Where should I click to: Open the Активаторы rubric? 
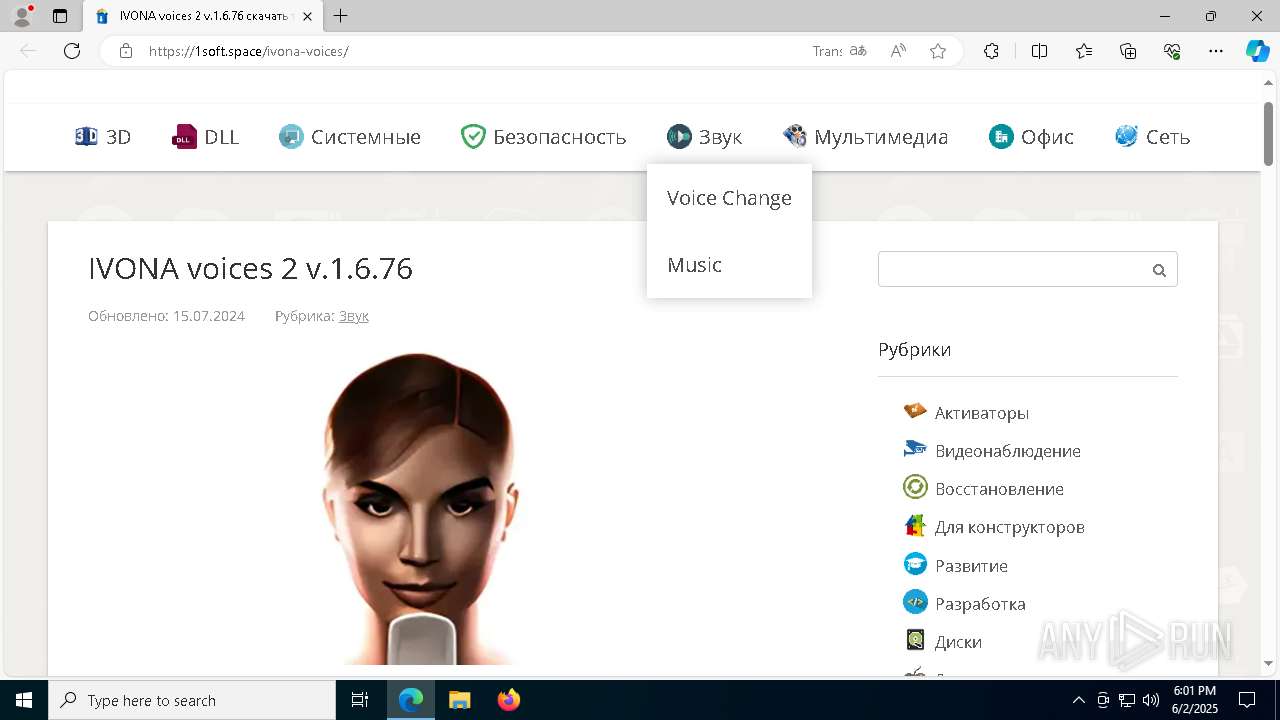tap(981, 413)
